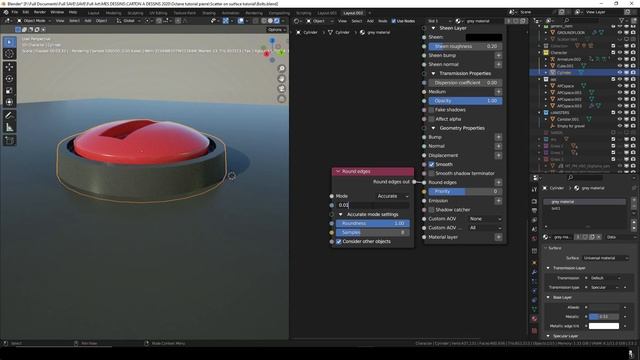Image resolution: width=640 pixels, height=360 pixels.
Task: Click the black Sheen color swatch
Action: coord(484,37)
